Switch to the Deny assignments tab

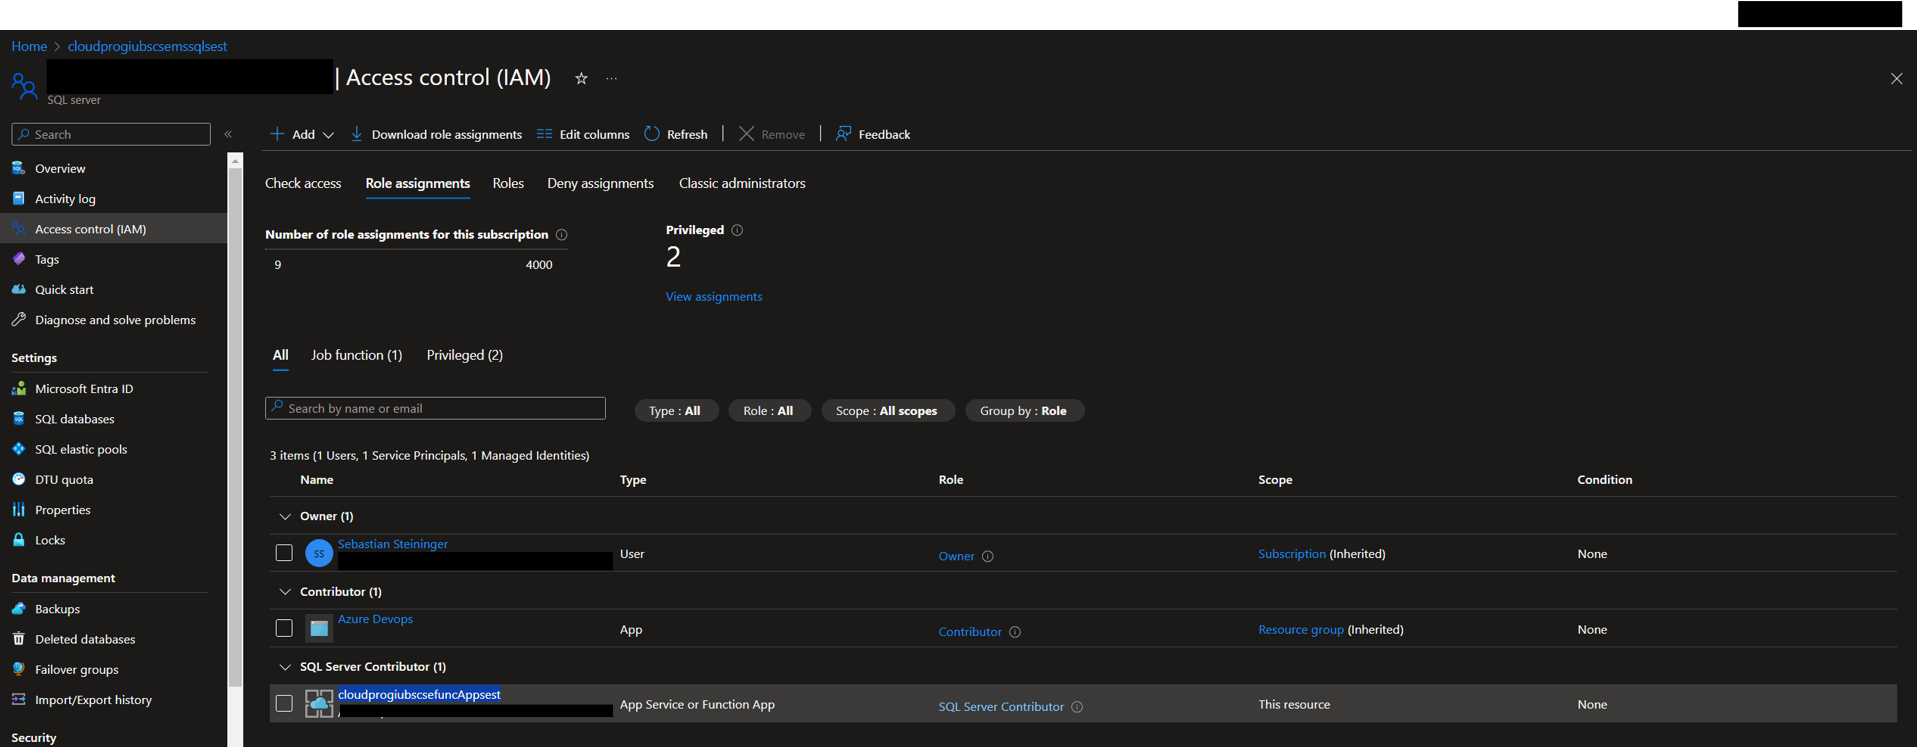pos(600,183)
